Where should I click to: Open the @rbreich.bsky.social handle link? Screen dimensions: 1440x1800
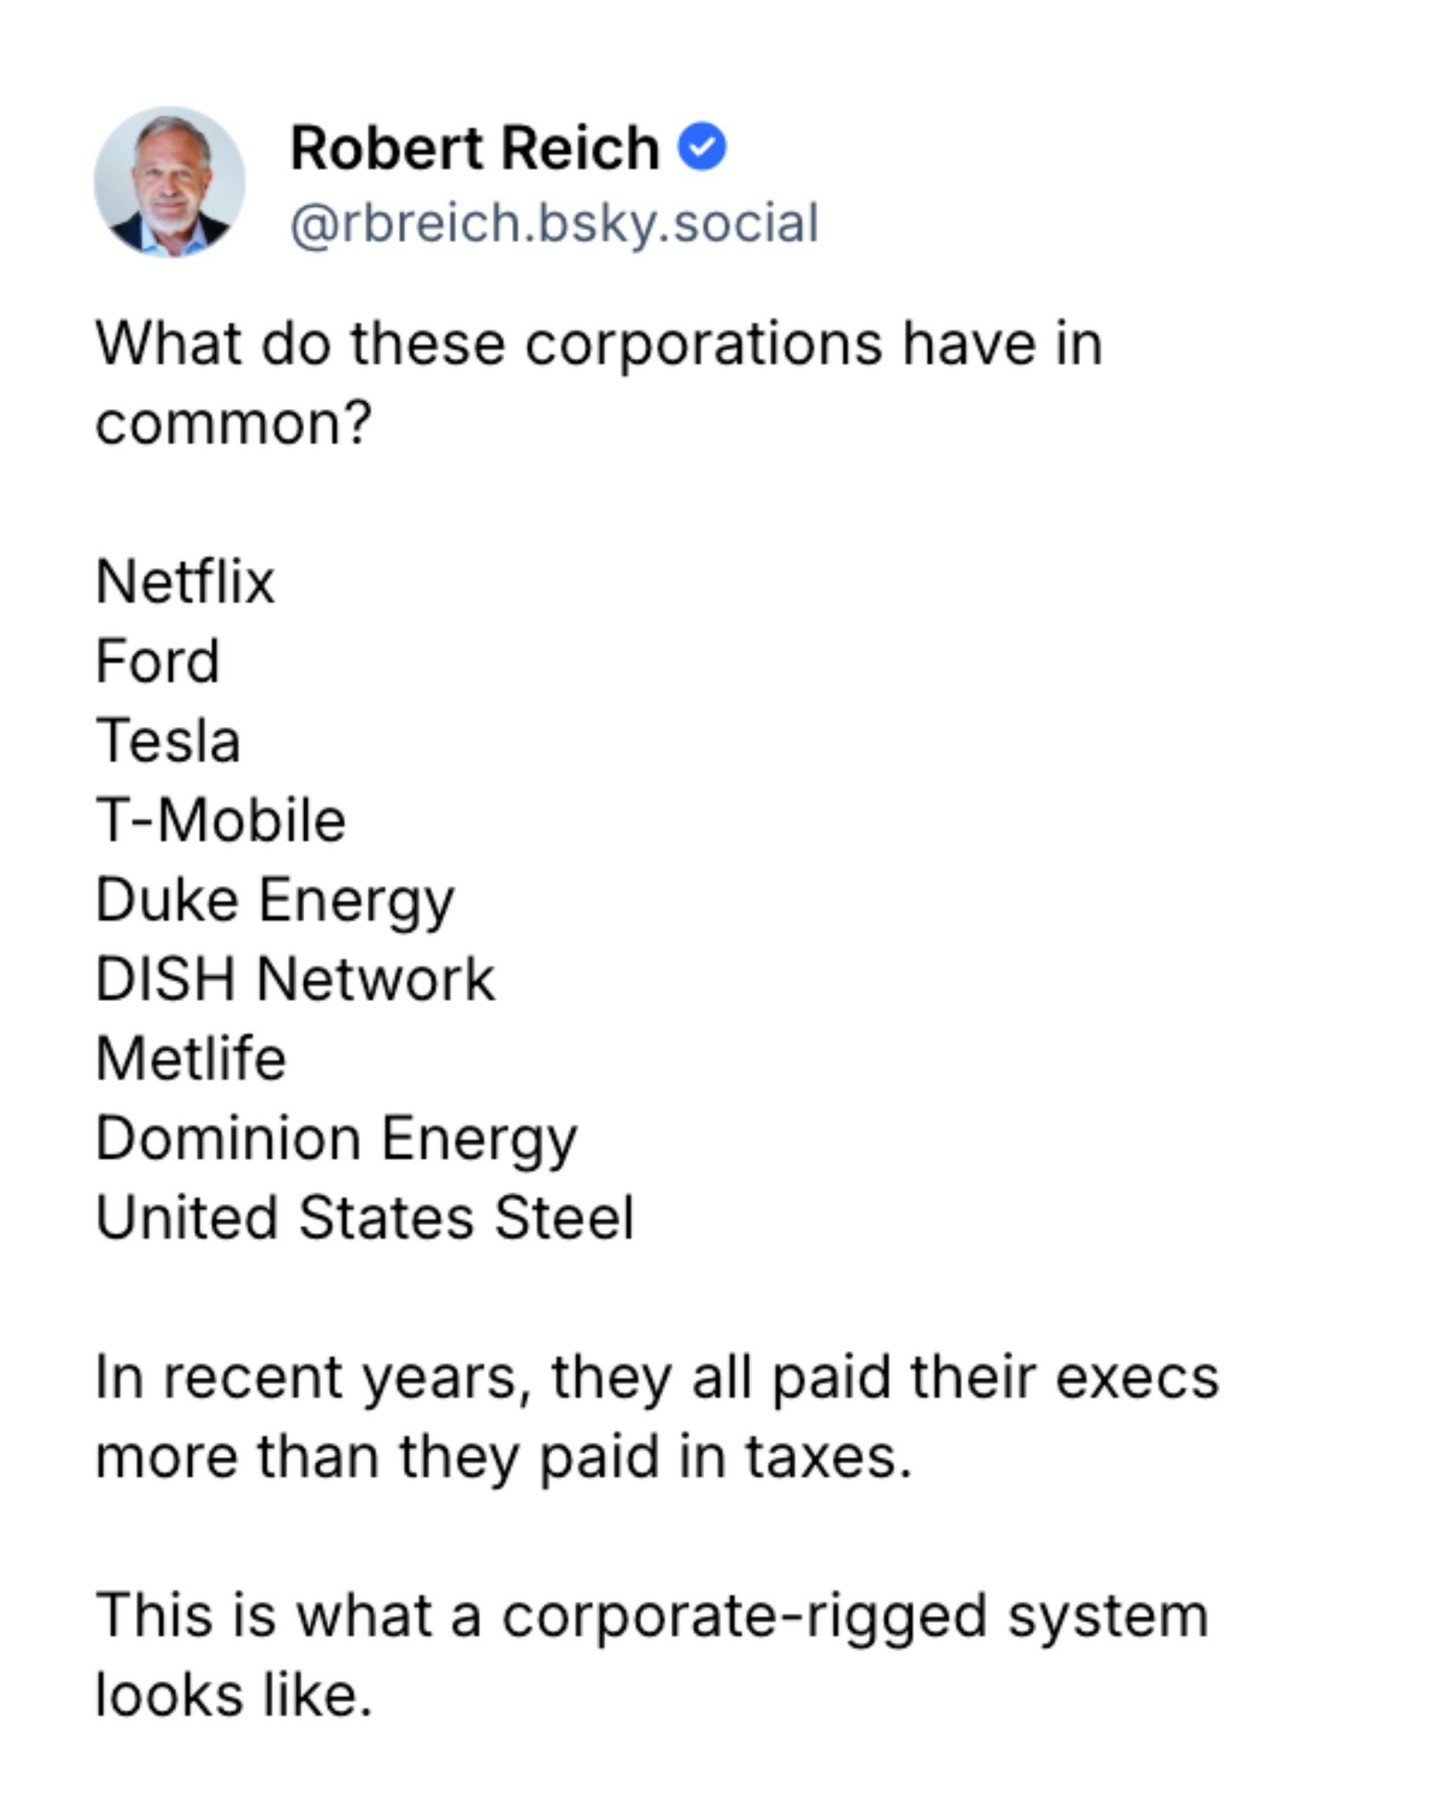[554, 222]
